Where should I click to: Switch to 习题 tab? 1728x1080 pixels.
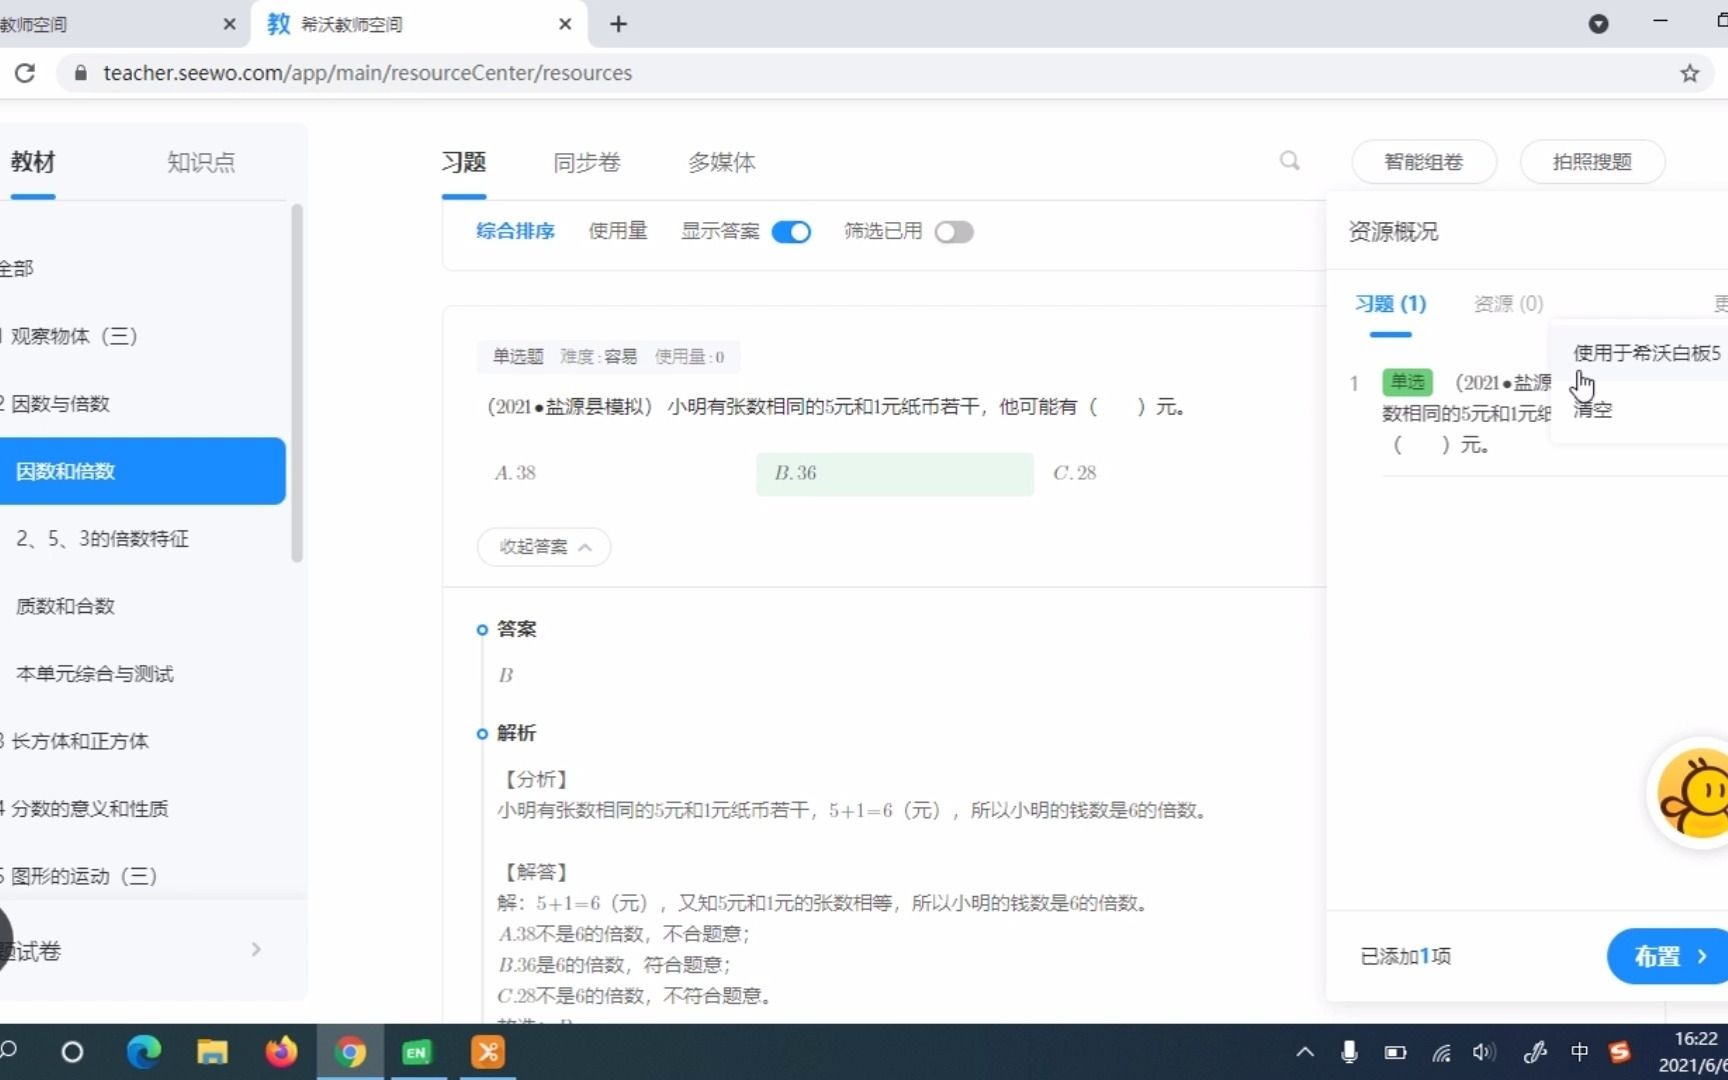tap(464, 162)
